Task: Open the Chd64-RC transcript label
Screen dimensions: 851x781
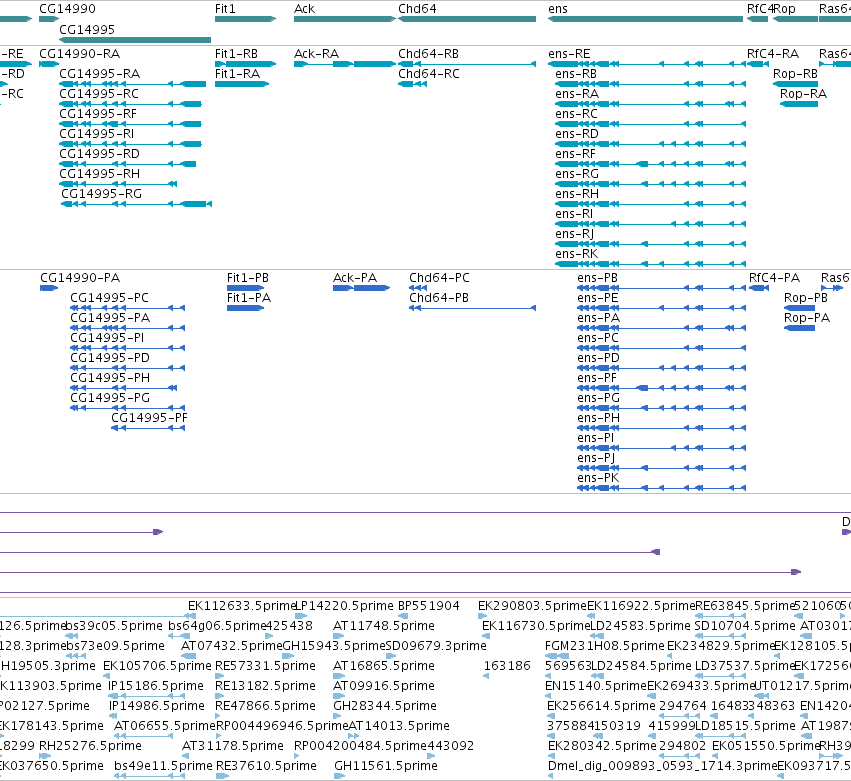Action: tap(428, 74)
